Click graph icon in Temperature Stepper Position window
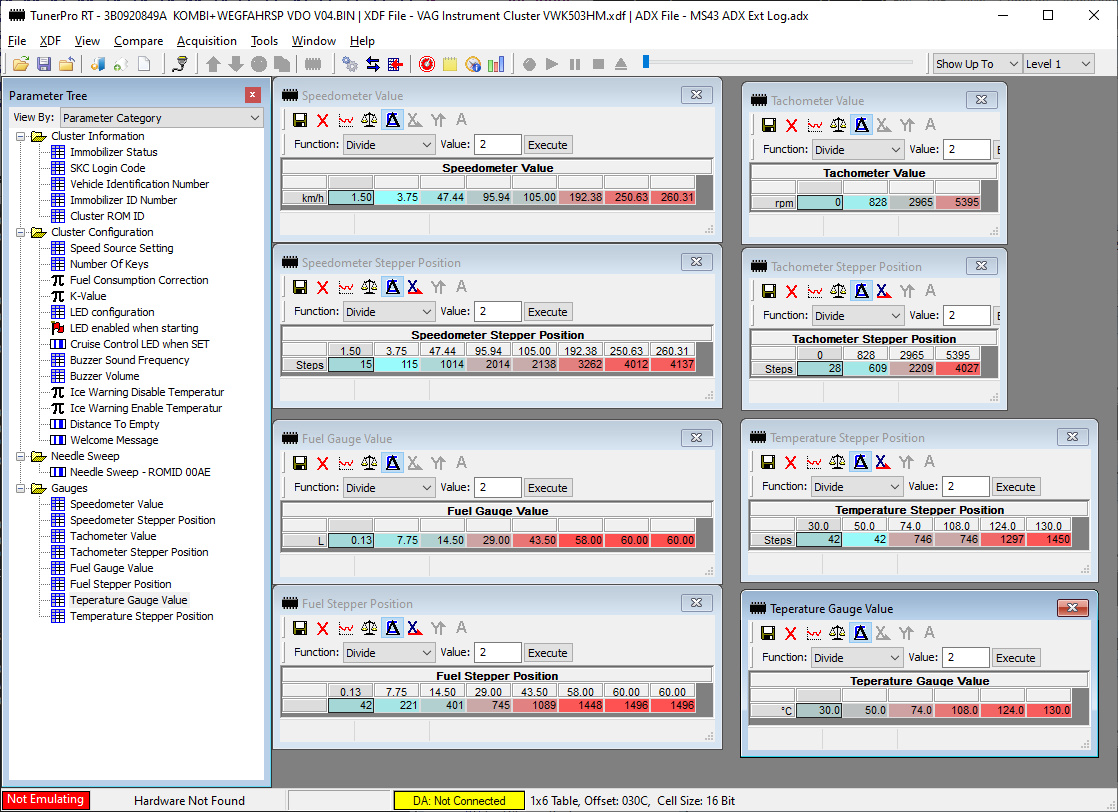Screen dimensions: 1118x812 (814, 462)
